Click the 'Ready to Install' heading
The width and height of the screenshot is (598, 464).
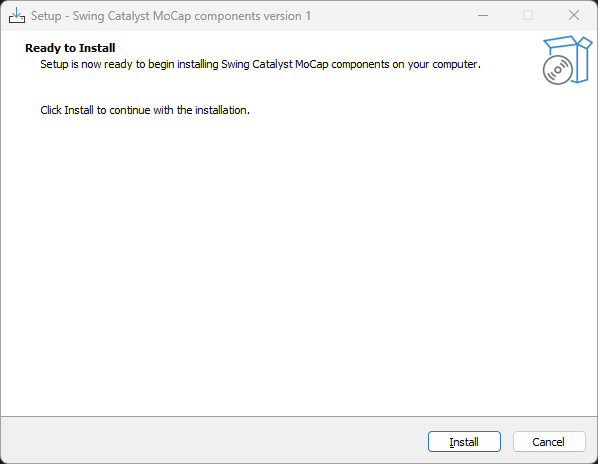tap(70, 48)
